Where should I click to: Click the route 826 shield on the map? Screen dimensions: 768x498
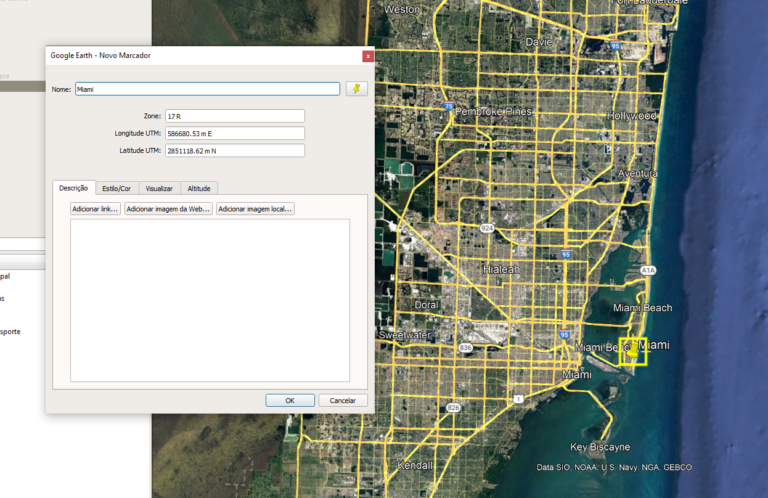tap(454, 407)
